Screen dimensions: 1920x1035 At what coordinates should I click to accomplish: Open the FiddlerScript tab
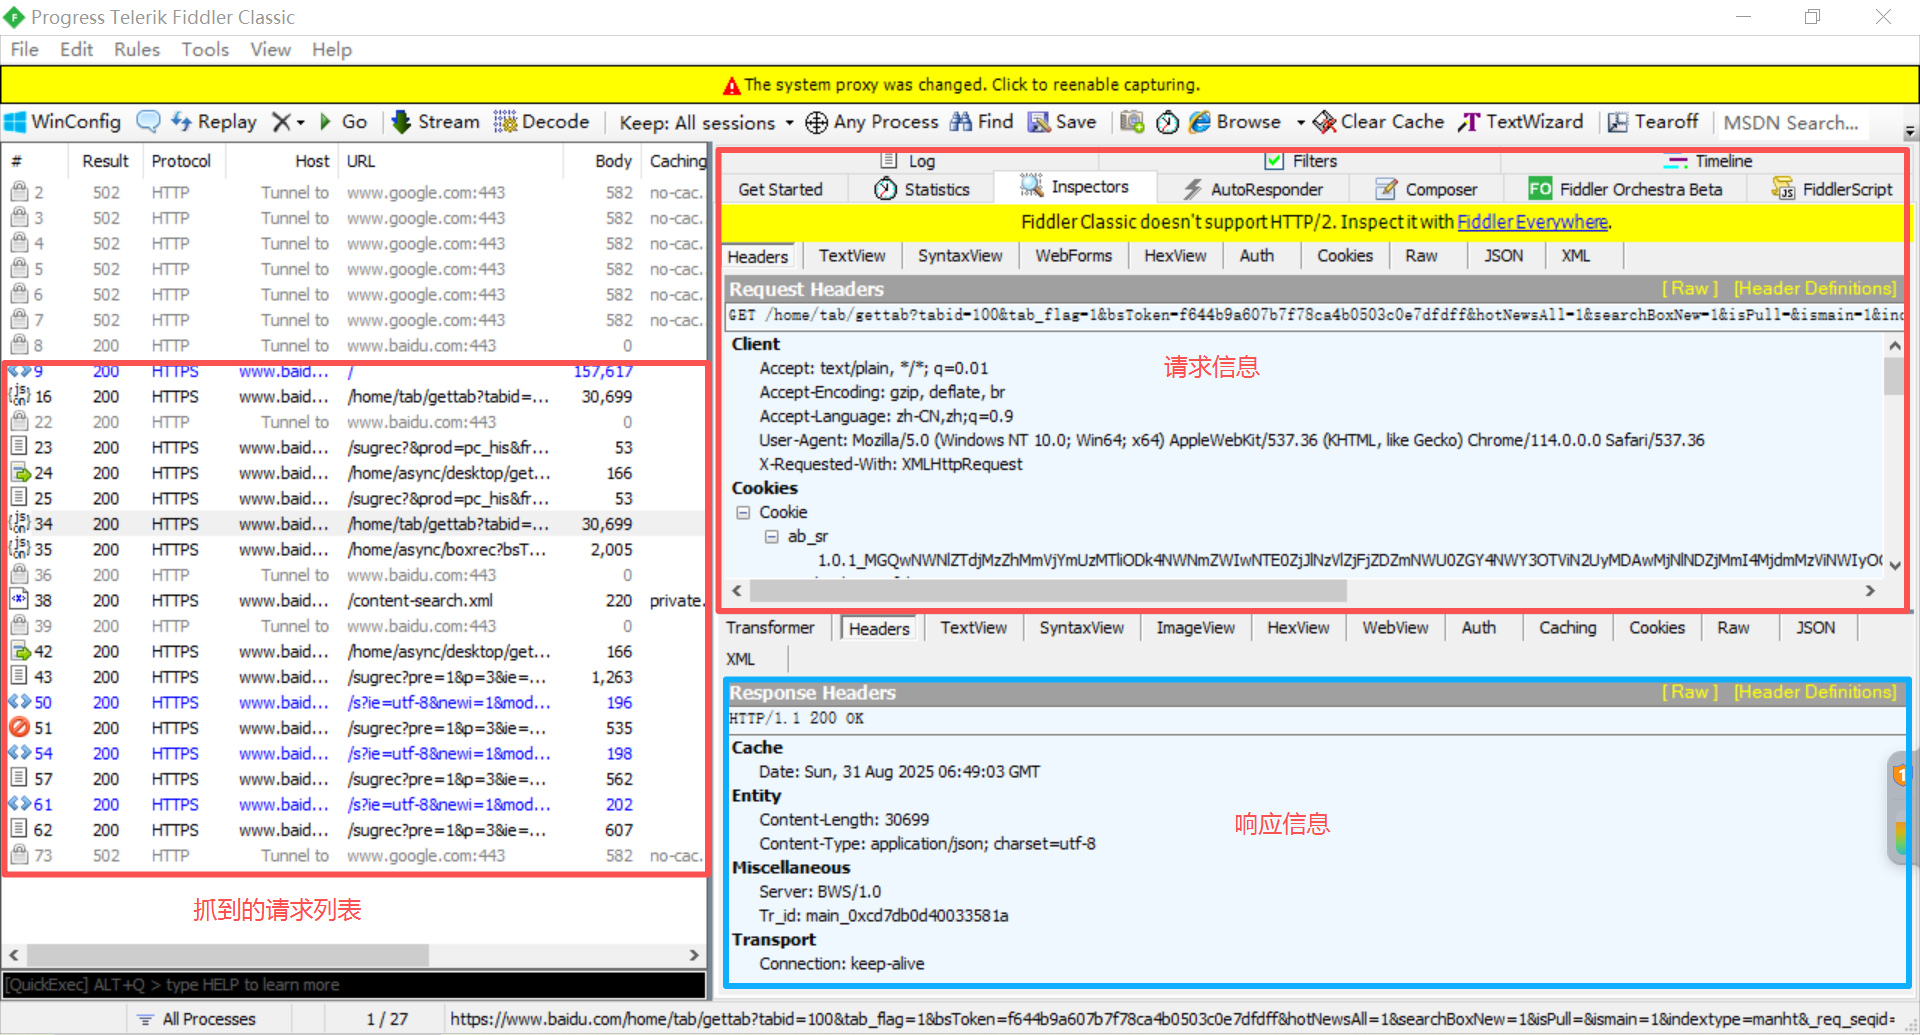1832,189
